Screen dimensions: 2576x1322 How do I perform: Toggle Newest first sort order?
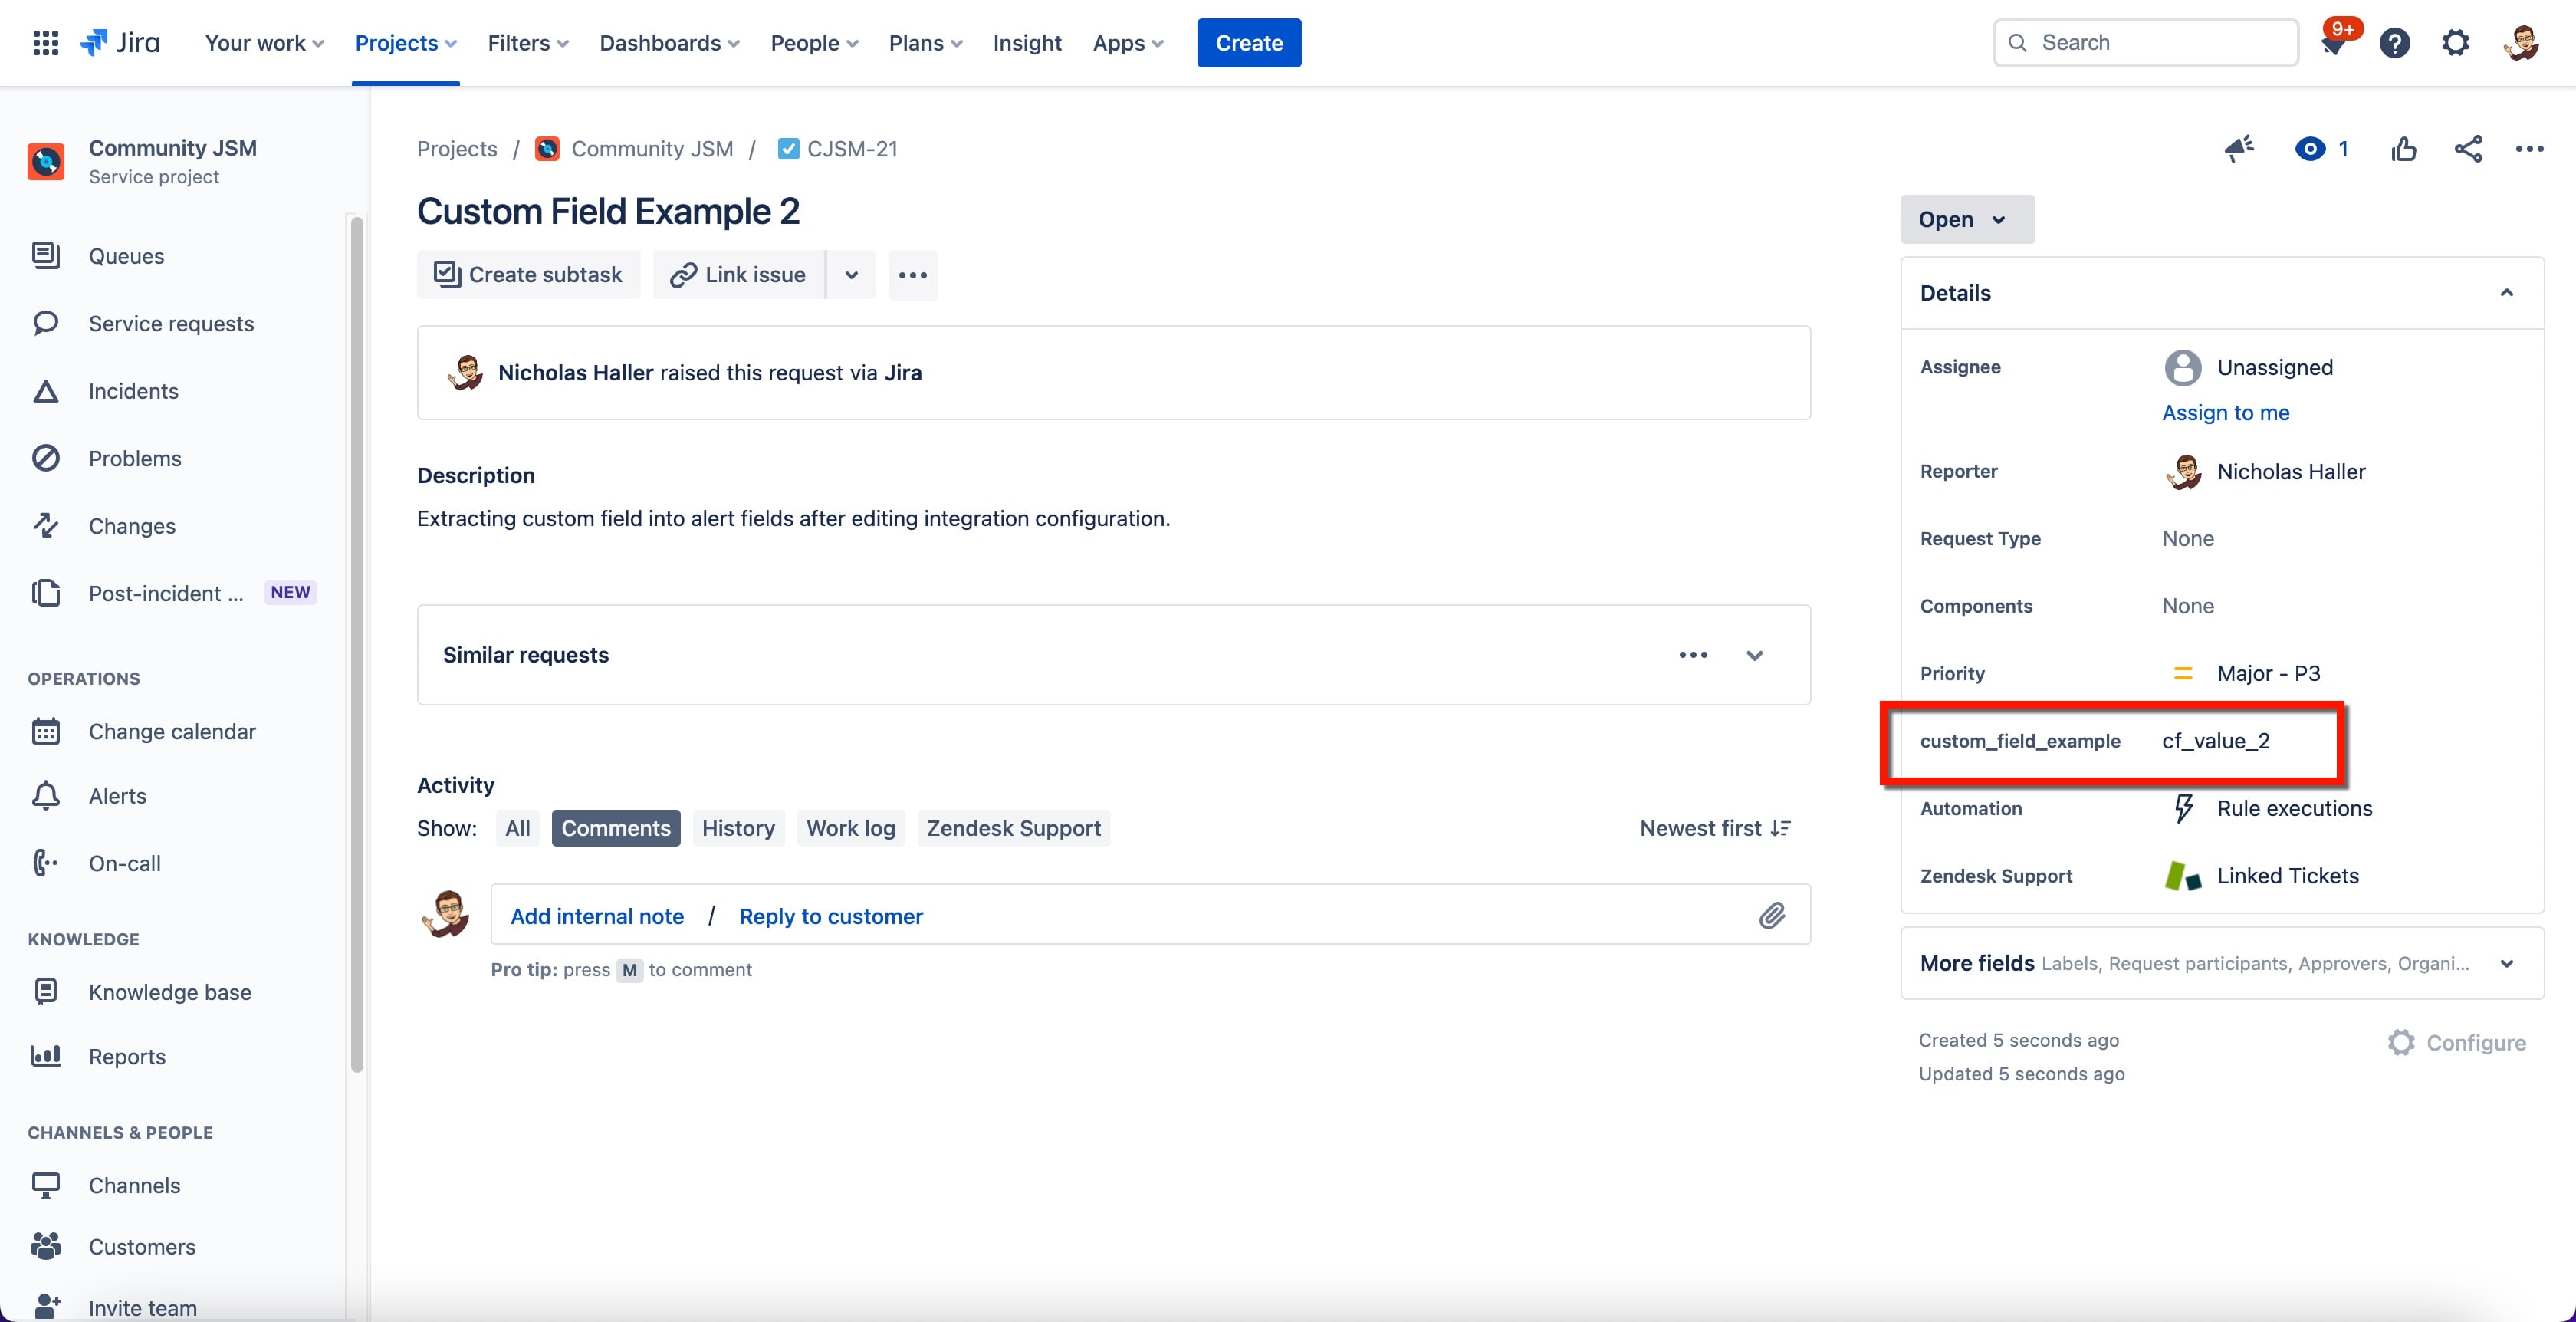coord(1715,828)
